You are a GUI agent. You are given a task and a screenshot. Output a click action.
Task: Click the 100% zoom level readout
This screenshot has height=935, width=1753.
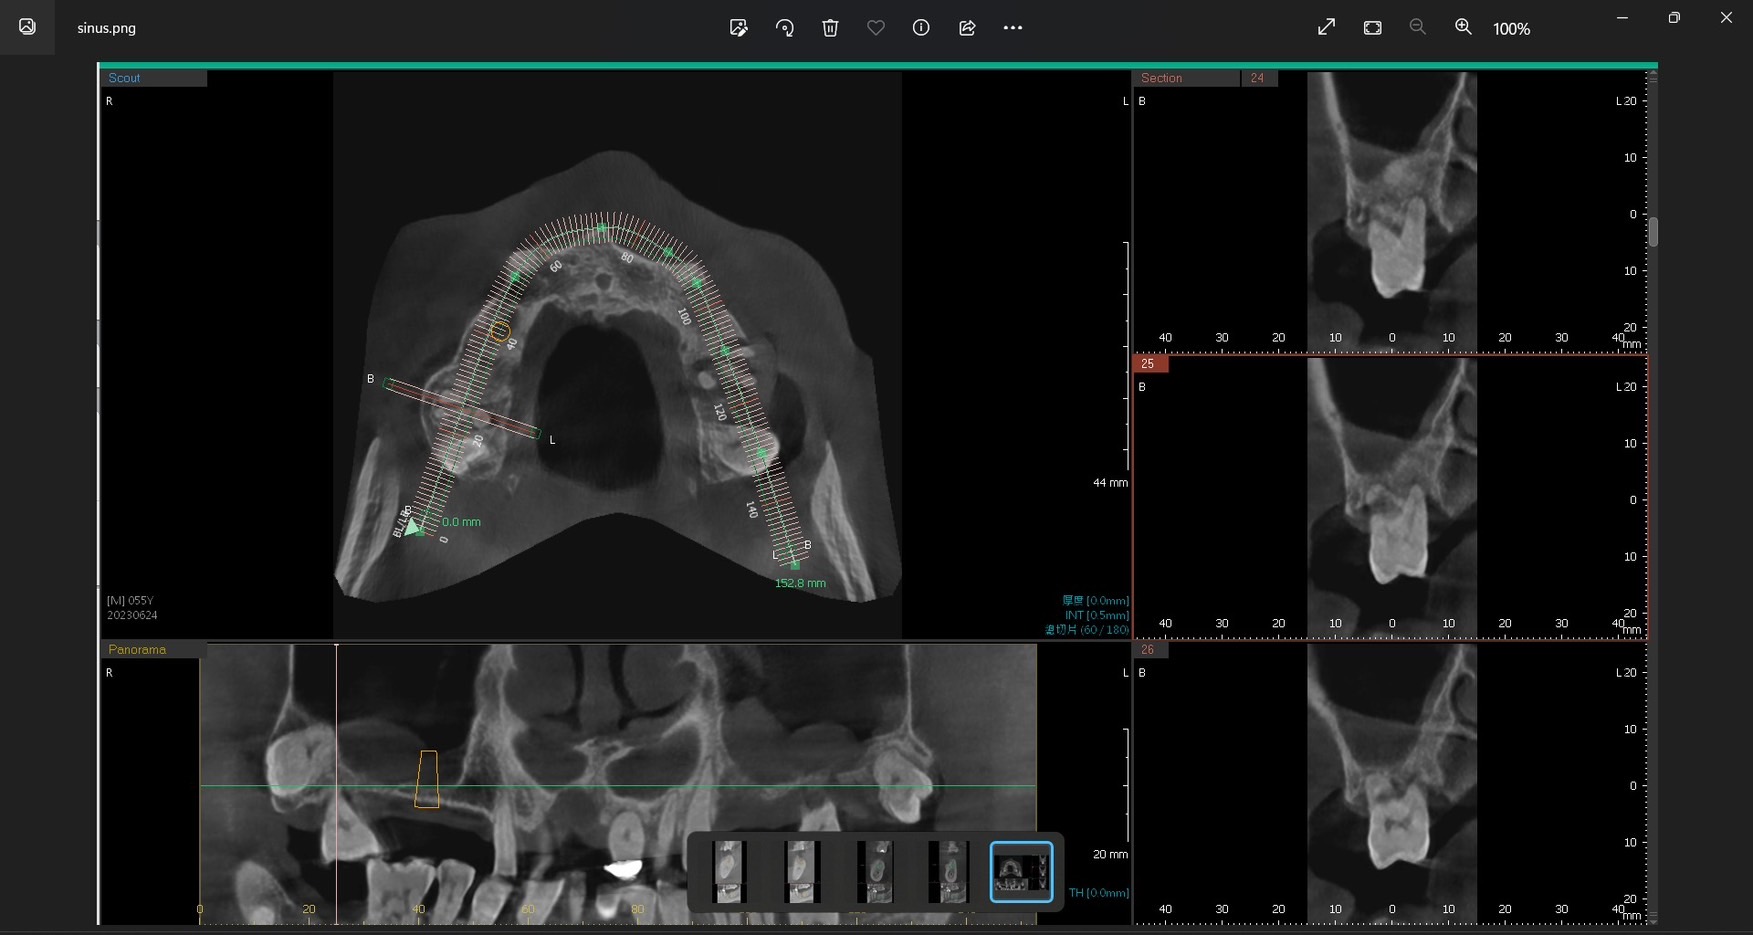1512,29
